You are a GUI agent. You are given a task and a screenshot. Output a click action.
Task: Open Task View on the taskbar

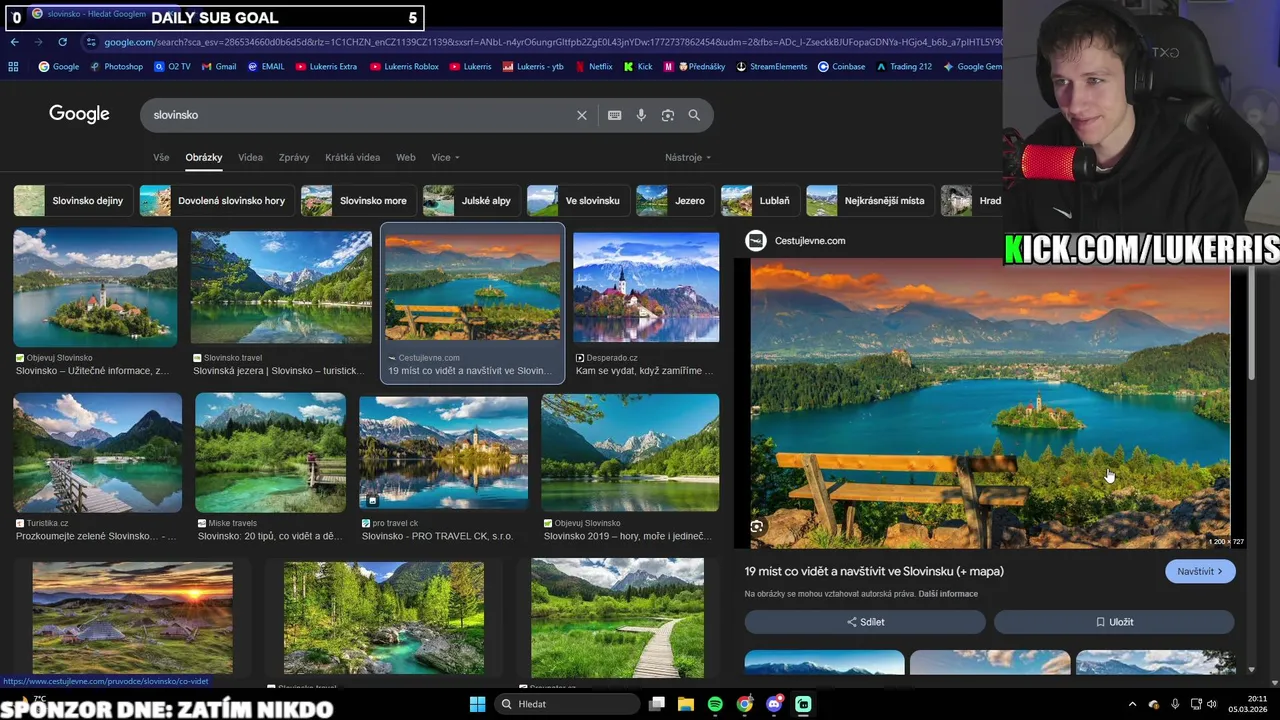[x=657, y=704]
